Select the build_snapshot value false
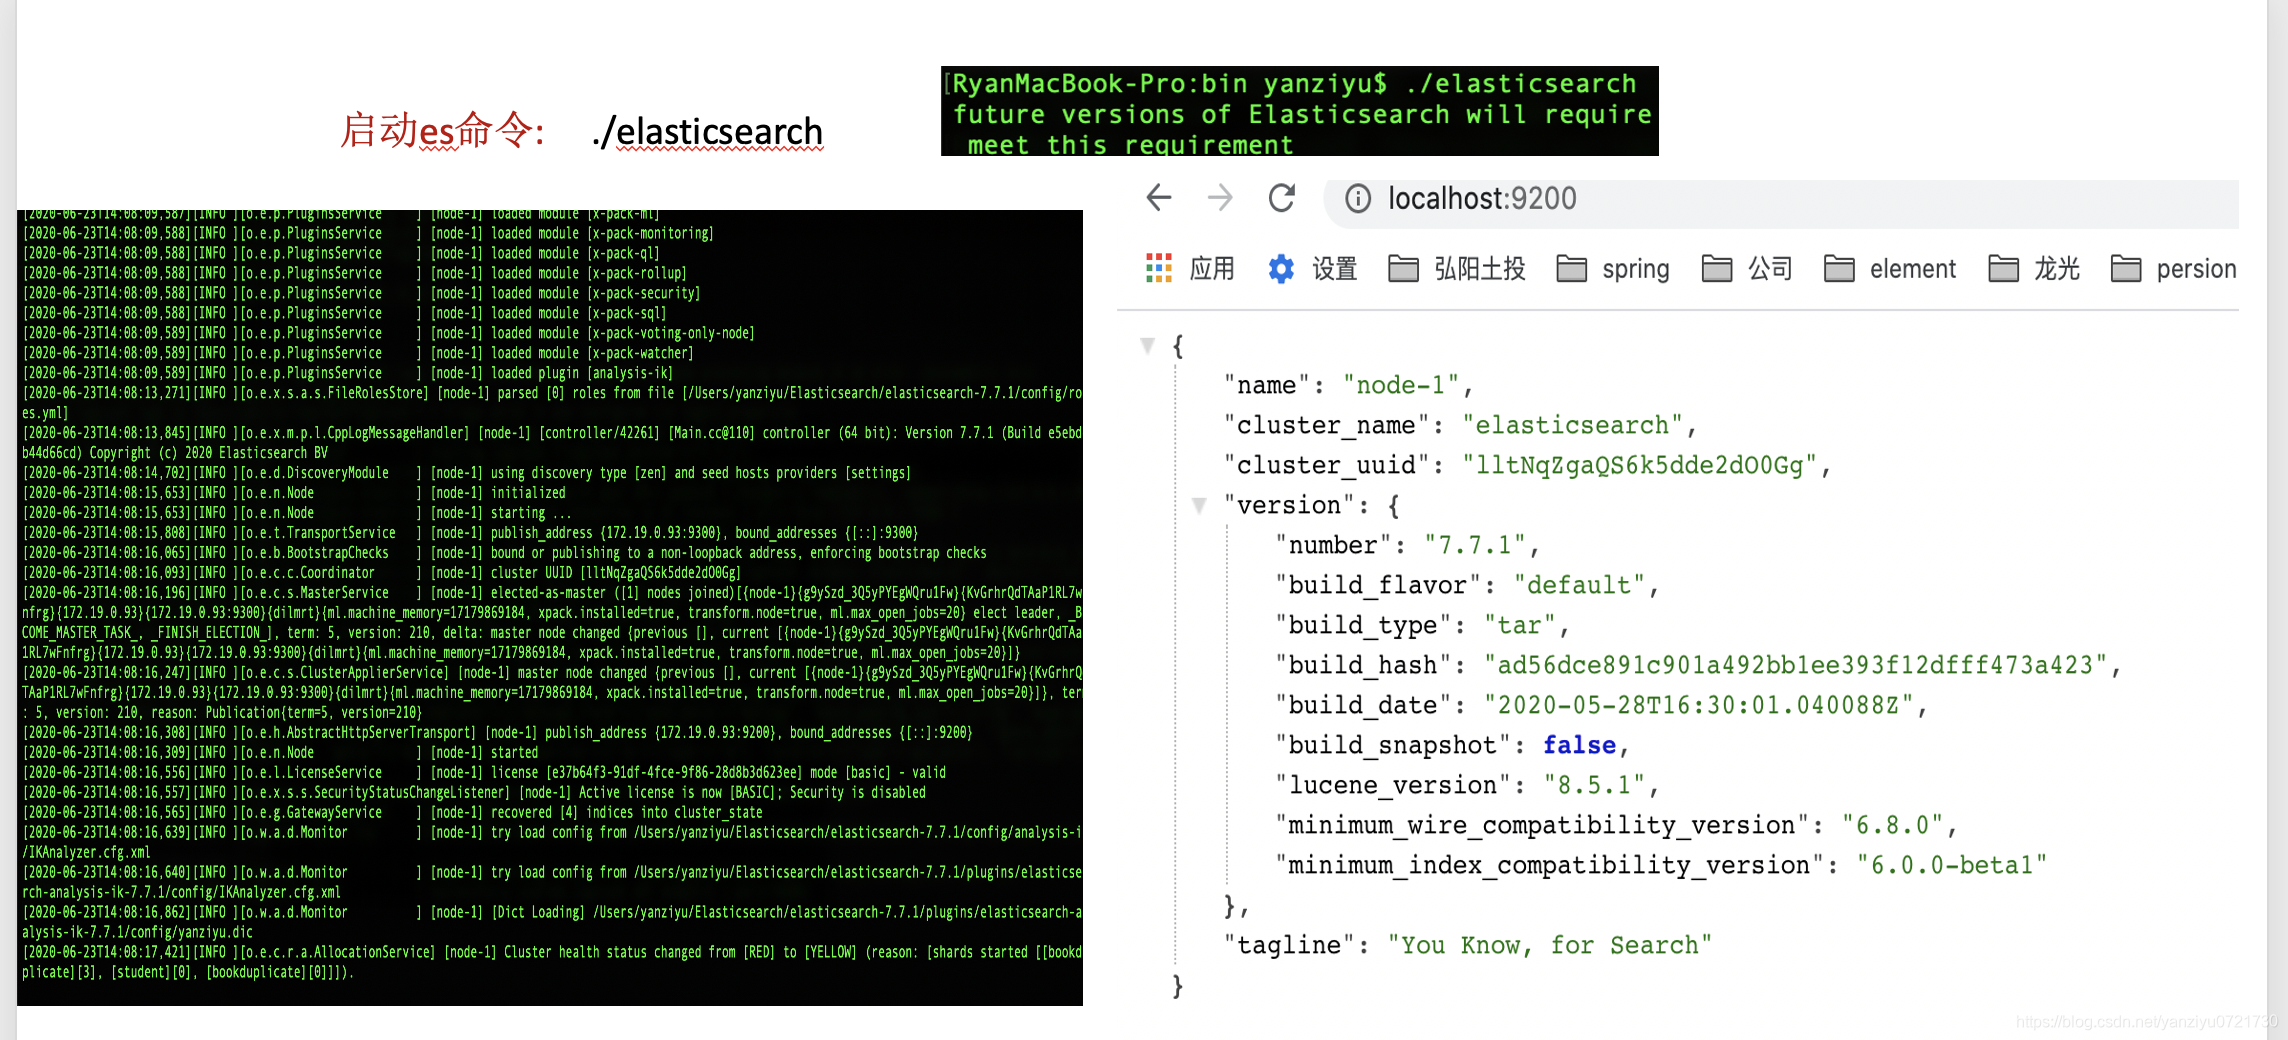The image size is (2288, 1040). [x=1579, y=745]
